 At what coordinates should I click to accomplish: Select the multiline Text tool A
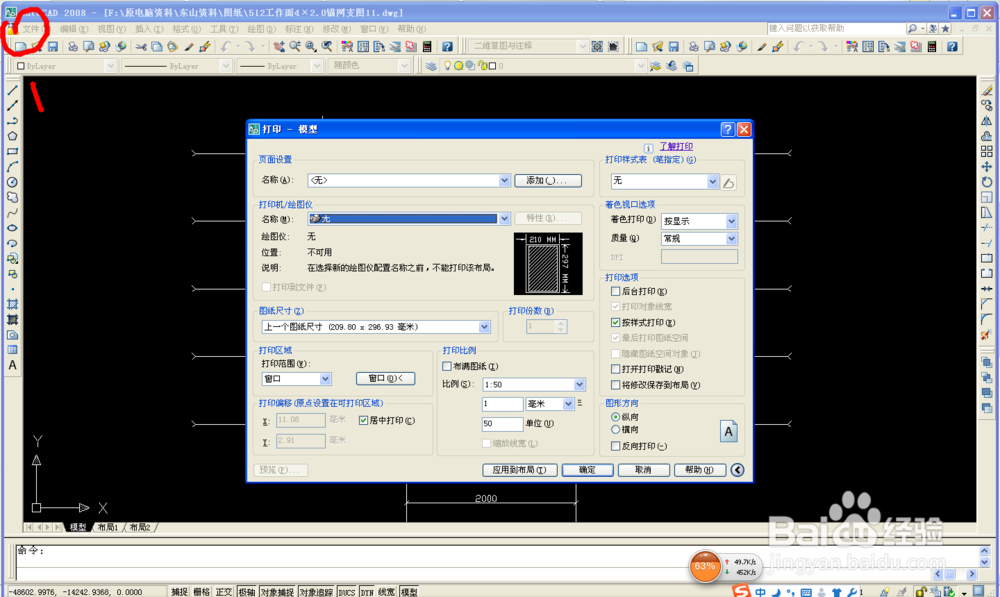pos(12,365)
